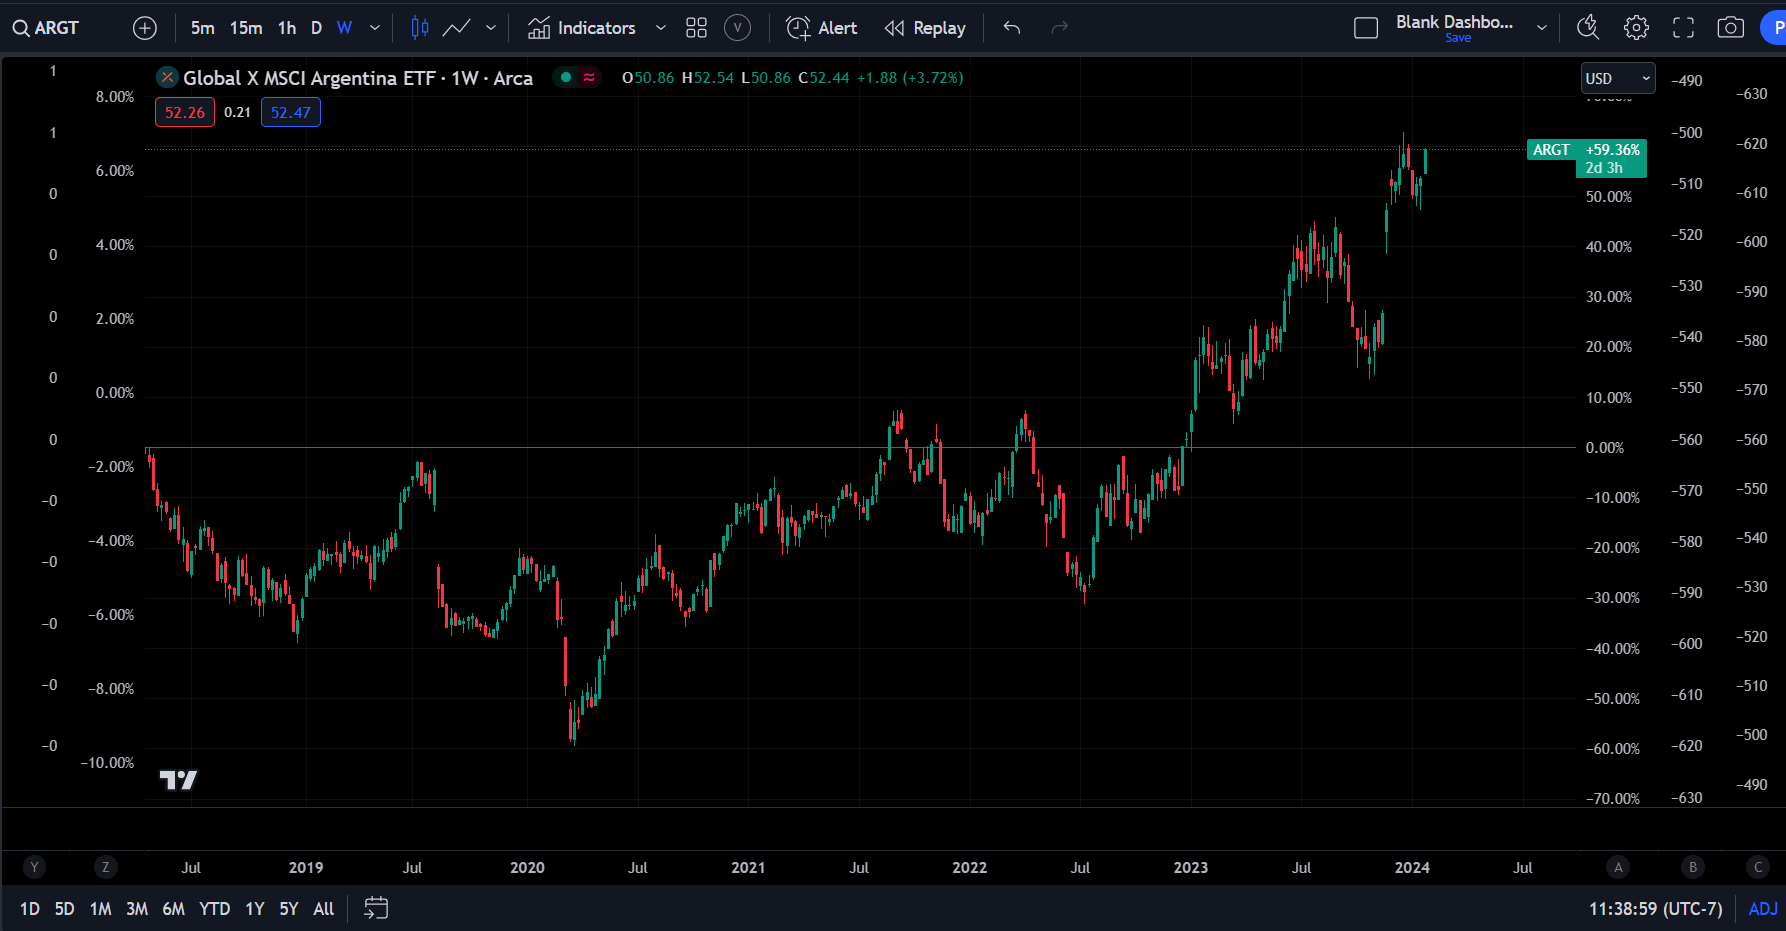Enter fullscreen mode
The width and height of the screenshot is (1786, 931).
tap(1684, 28)
